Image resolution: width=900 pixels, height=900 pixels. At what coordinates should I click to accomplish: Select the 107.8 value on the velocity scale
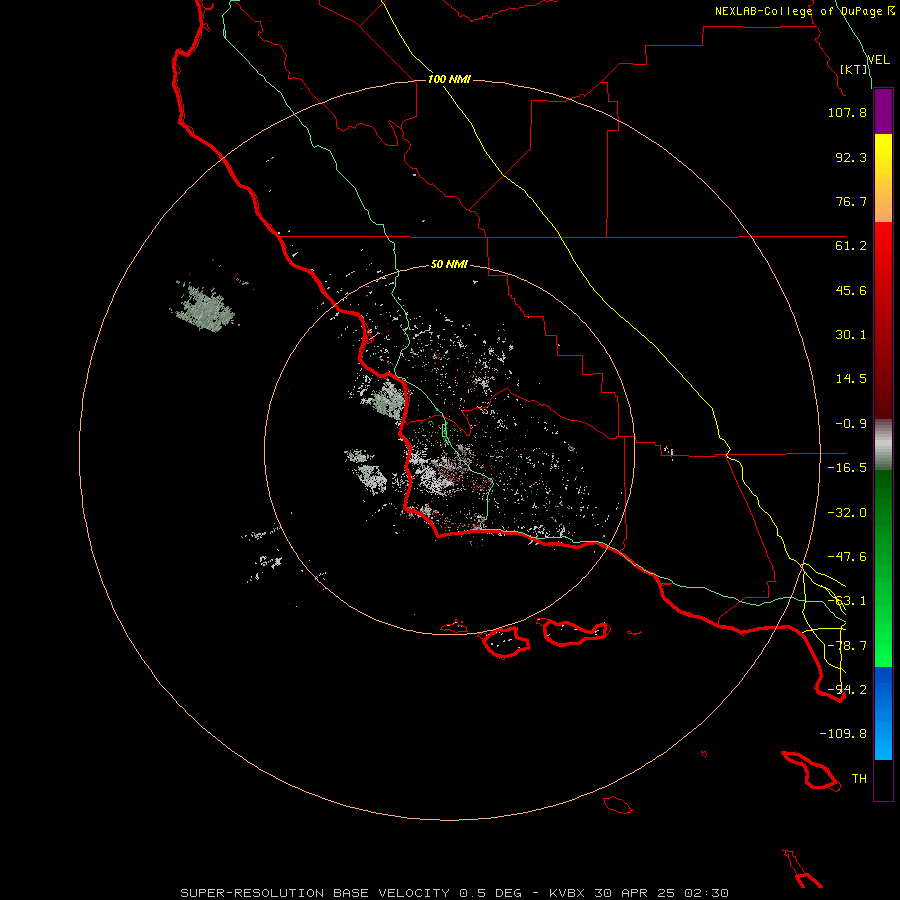[x=847, y=112]
